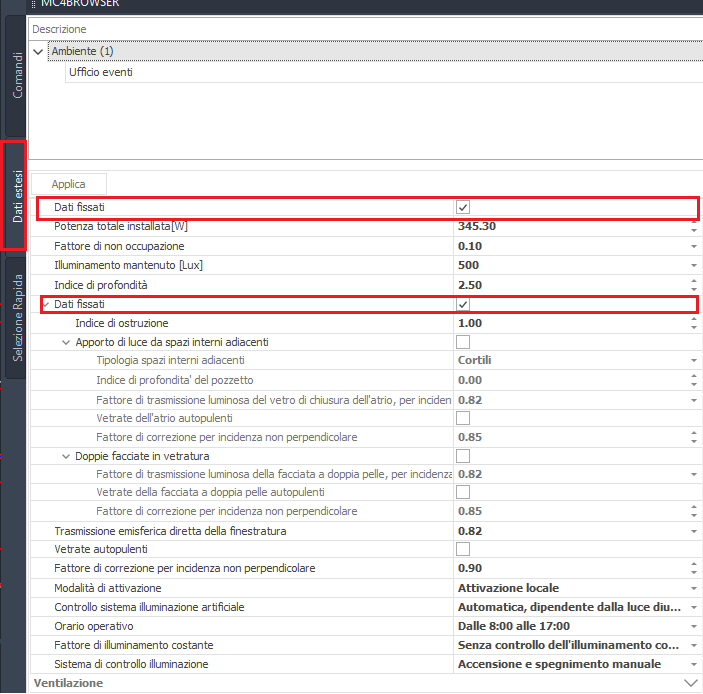The image size is (703, 694).
Task: Click Potenza totale installata stepper arrows
Action: tap(694, 226)
